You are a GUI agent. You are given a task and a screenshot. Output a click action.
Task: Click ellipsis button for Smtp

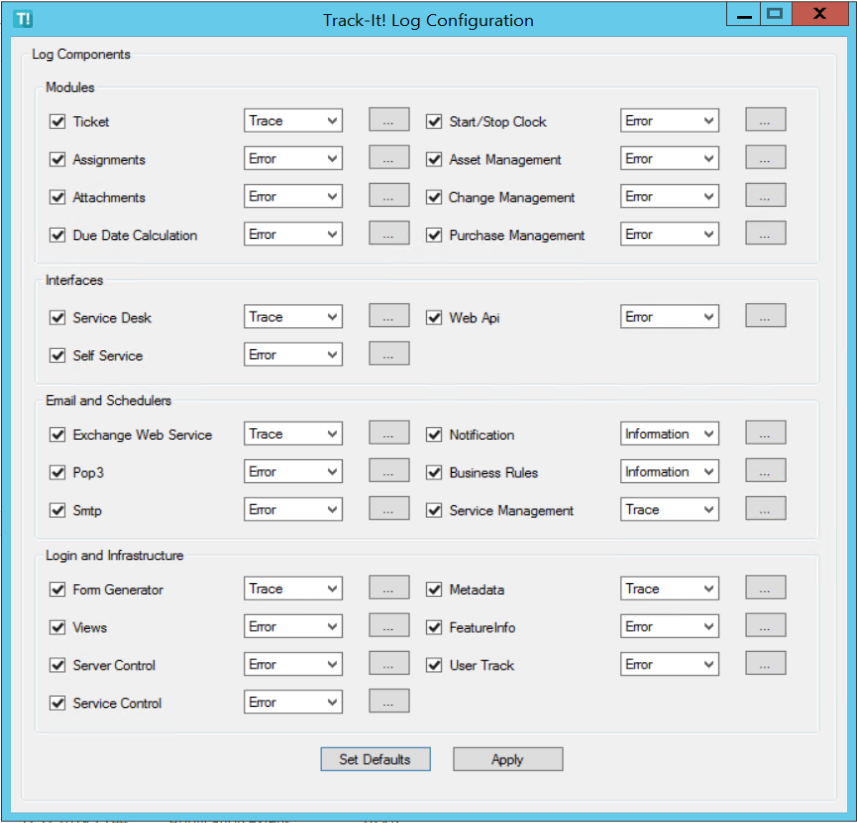tap(389, 508)
